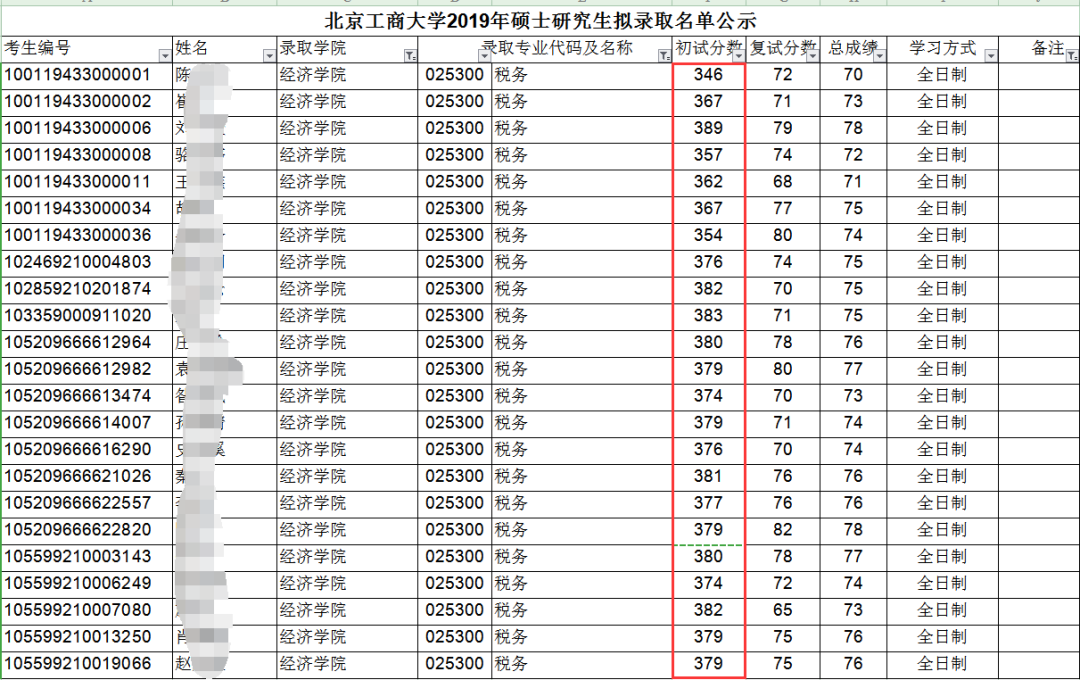The image size is (1080, 680).
Task: Select candidate number 100119433000001 cell
Action: click(87, 74)
